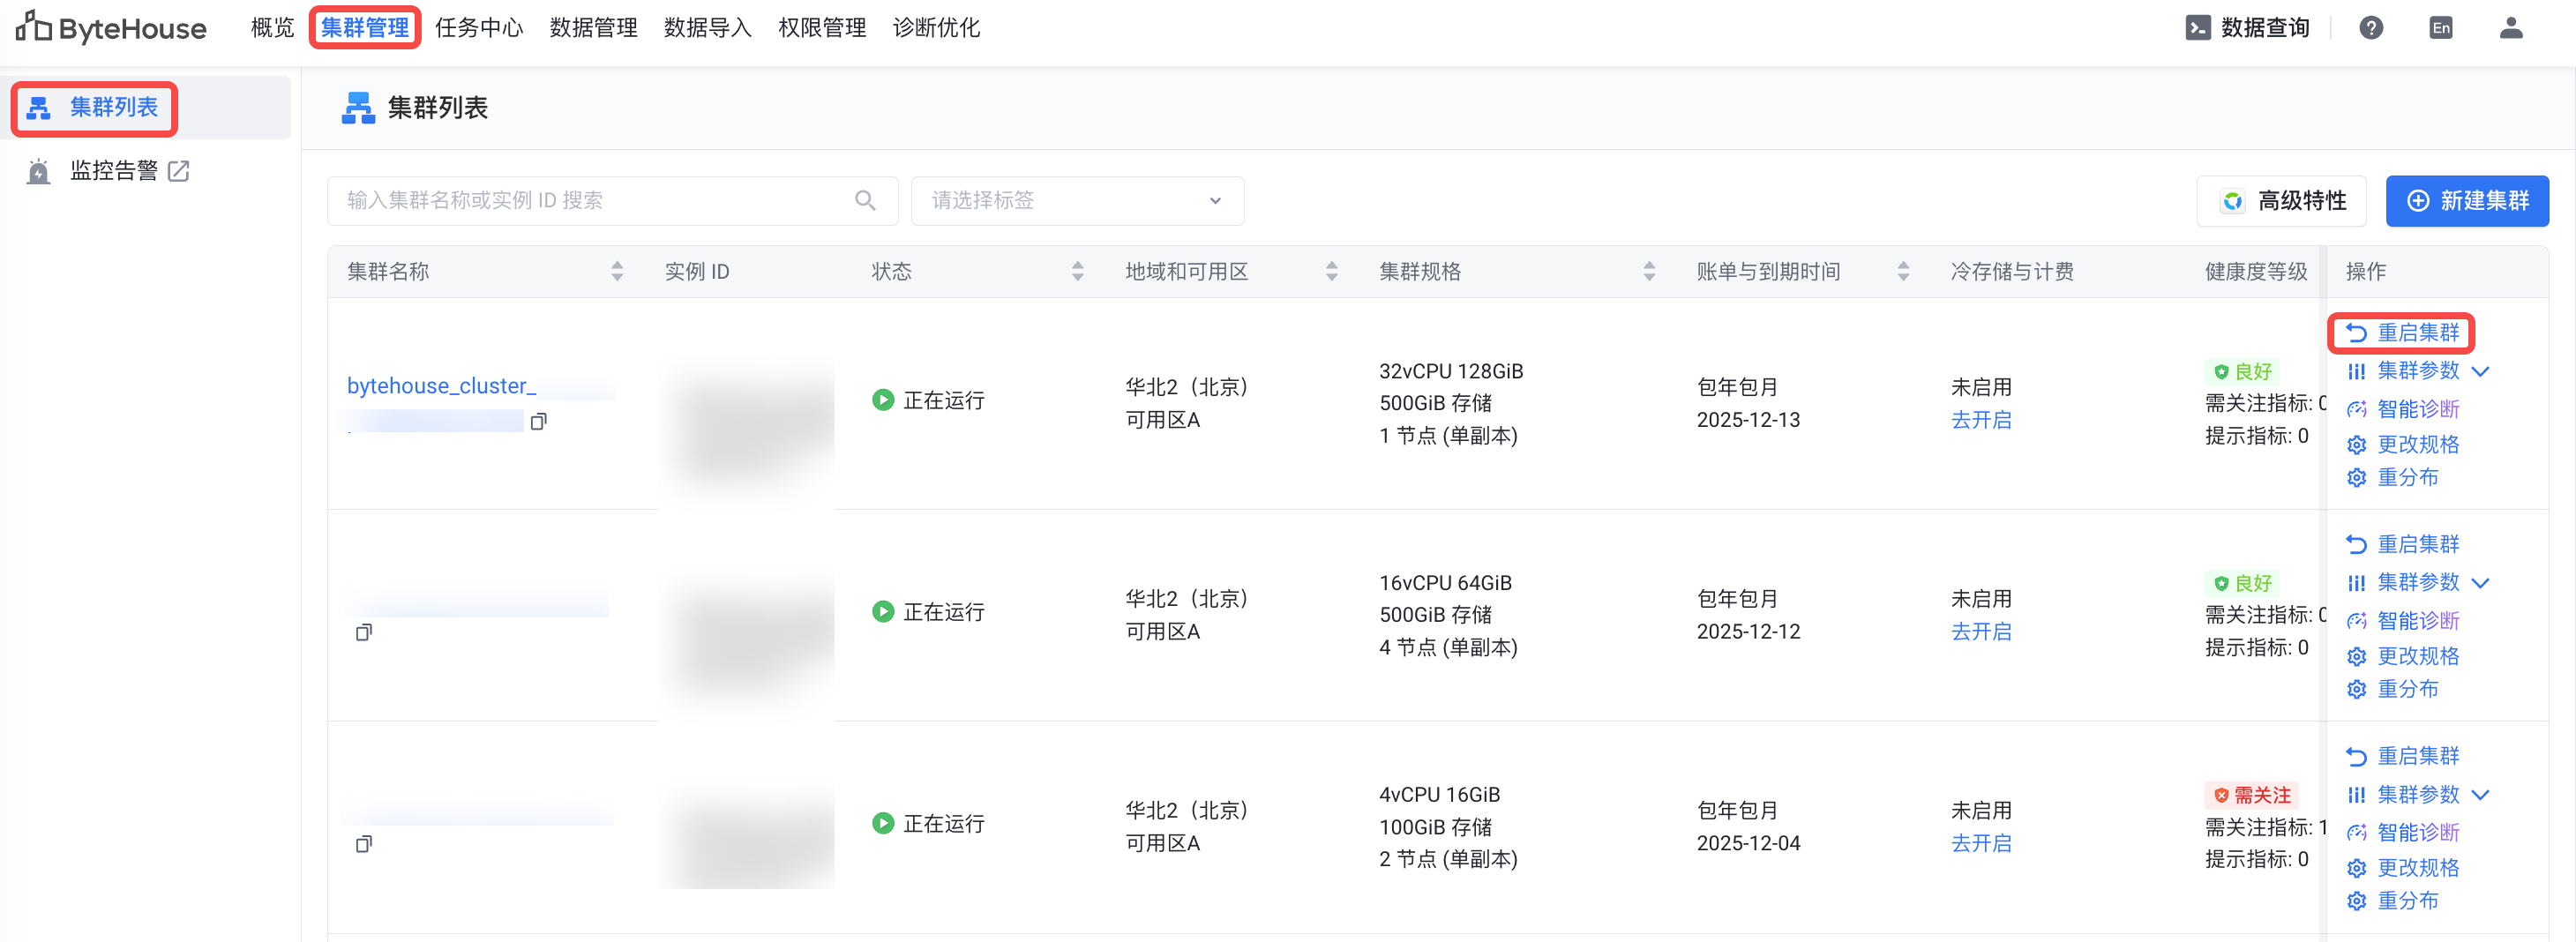Click 重启集群 for the first cluster
The image size is (2576, 942).
tap(2402, 333)
